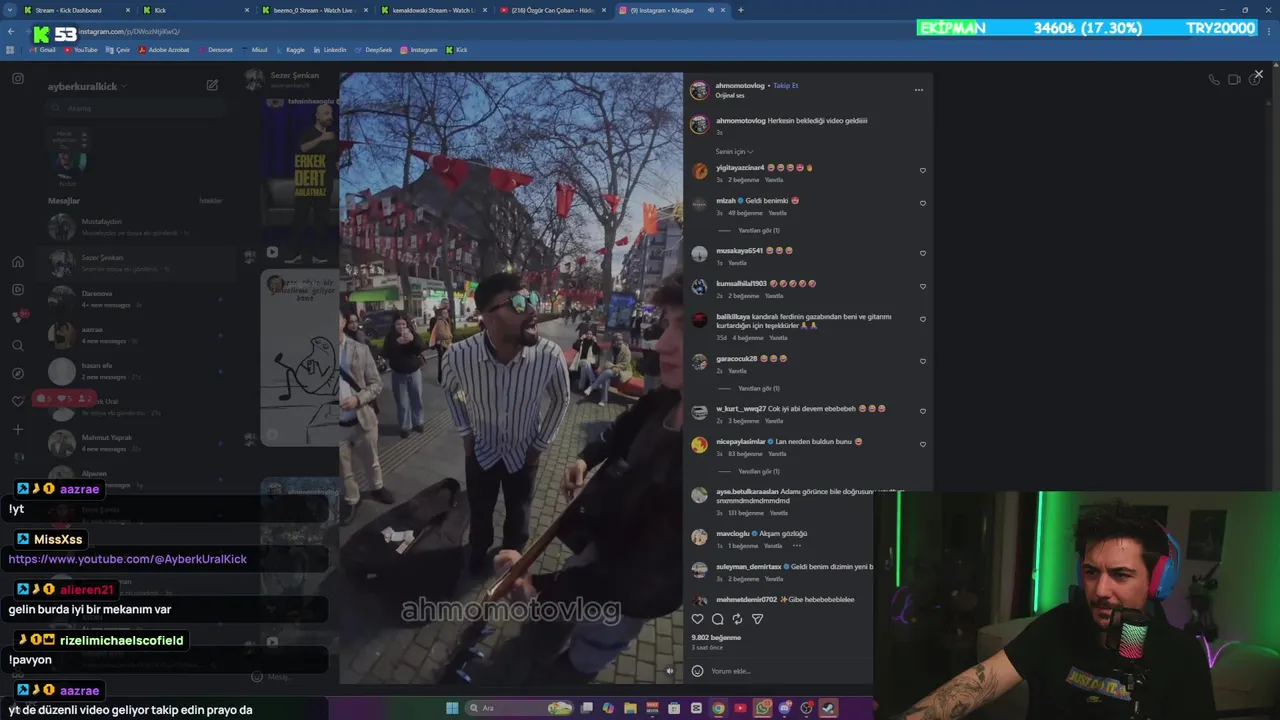Expand replies under nicepaylasimlar's comment
Screen dimensions: 1280x720
[x=758, y=471]
